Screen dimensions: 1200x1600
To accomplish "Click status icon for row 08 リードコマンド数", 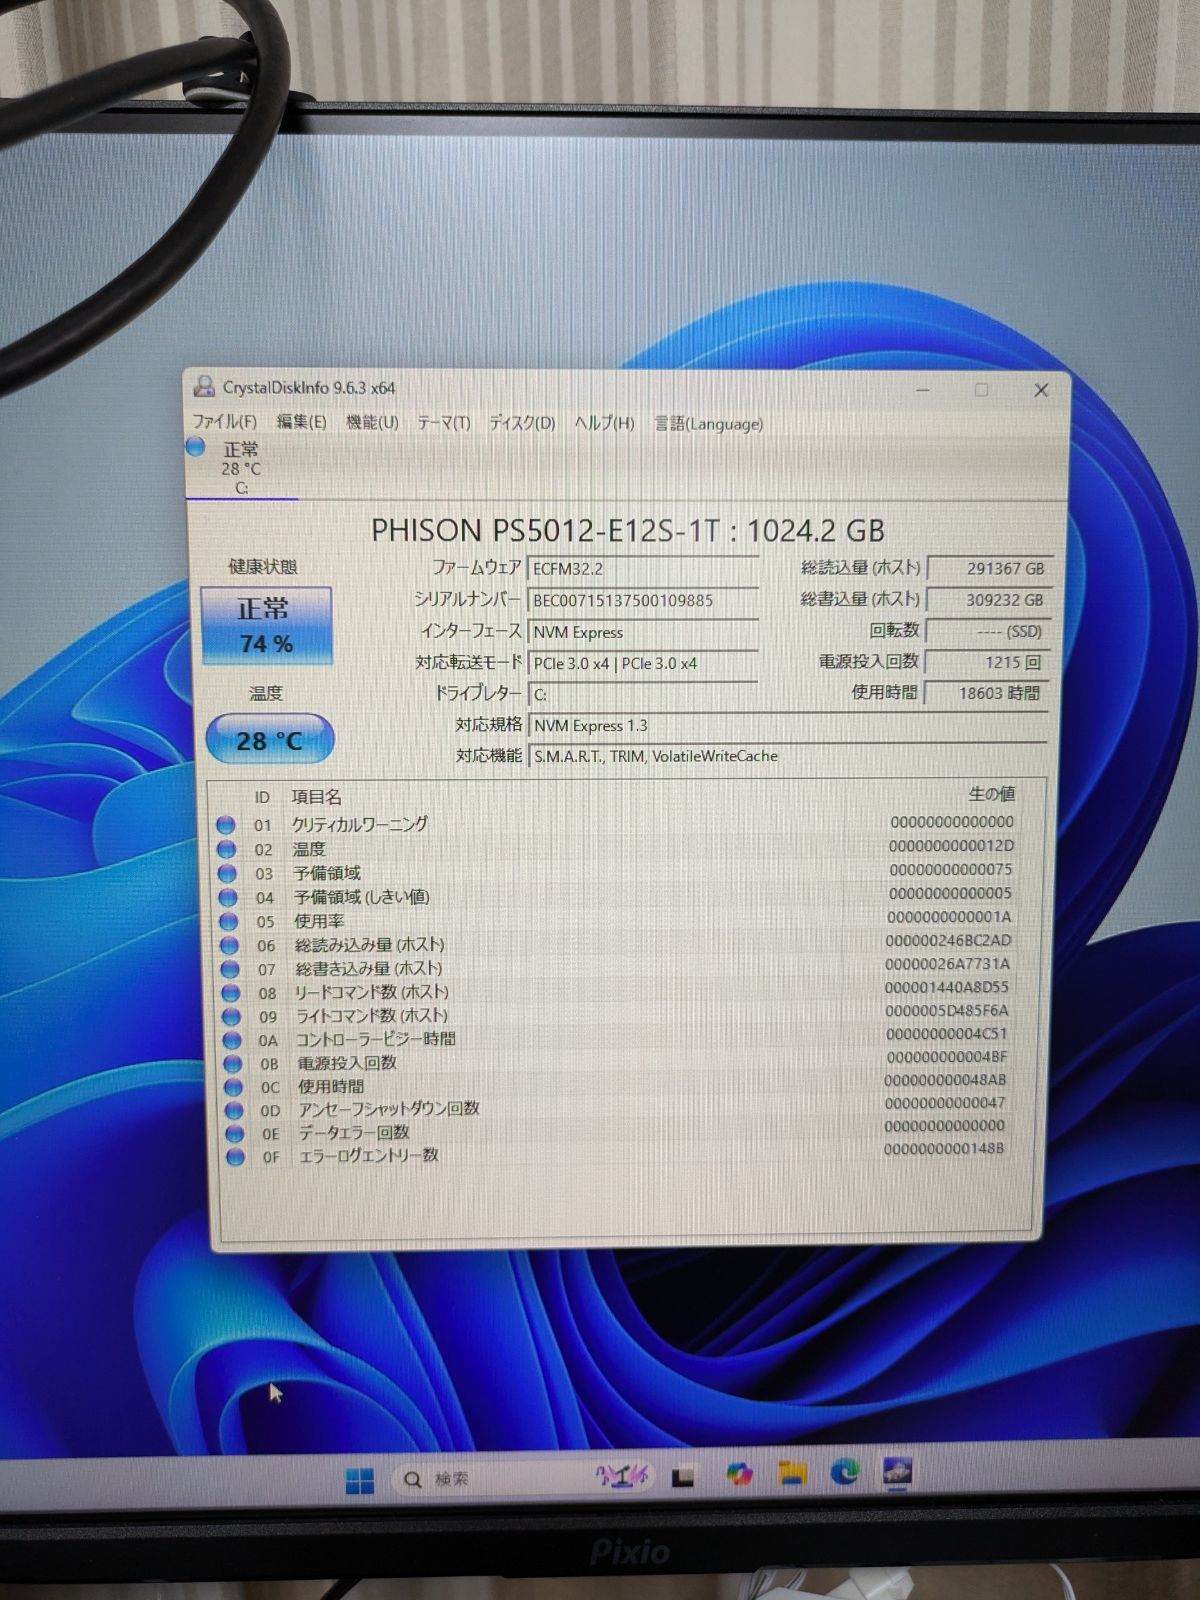I will click(231, 993).
